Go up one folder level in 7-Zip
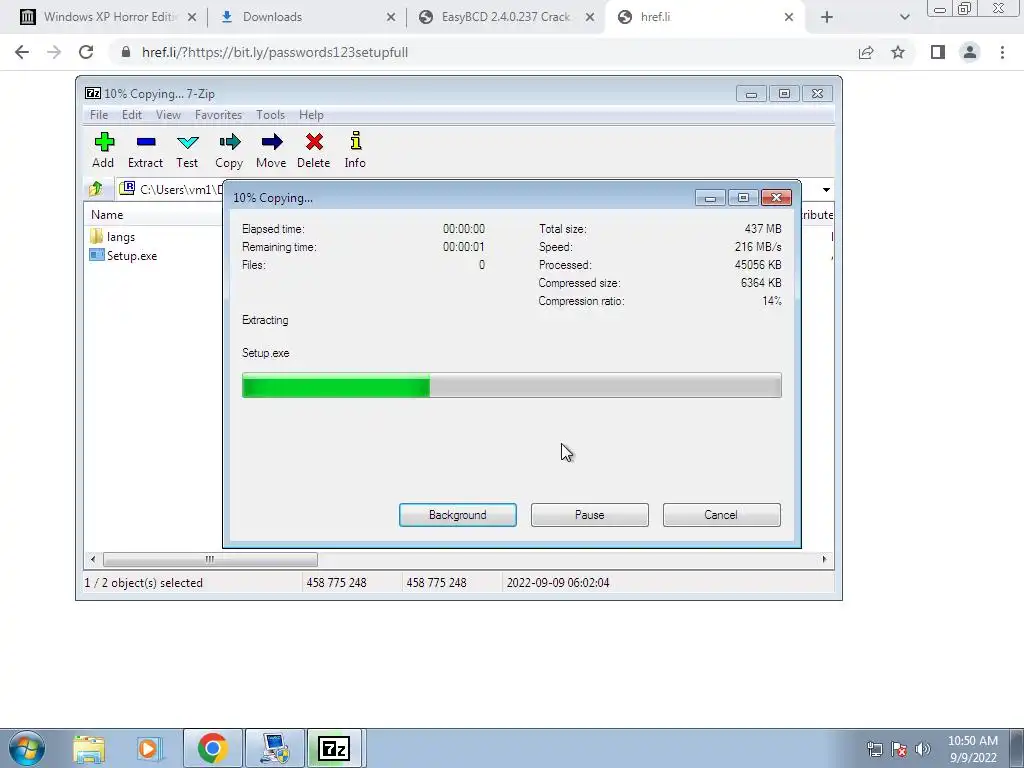The height and width of the screenshot is (768, 1024). (96, 189)
